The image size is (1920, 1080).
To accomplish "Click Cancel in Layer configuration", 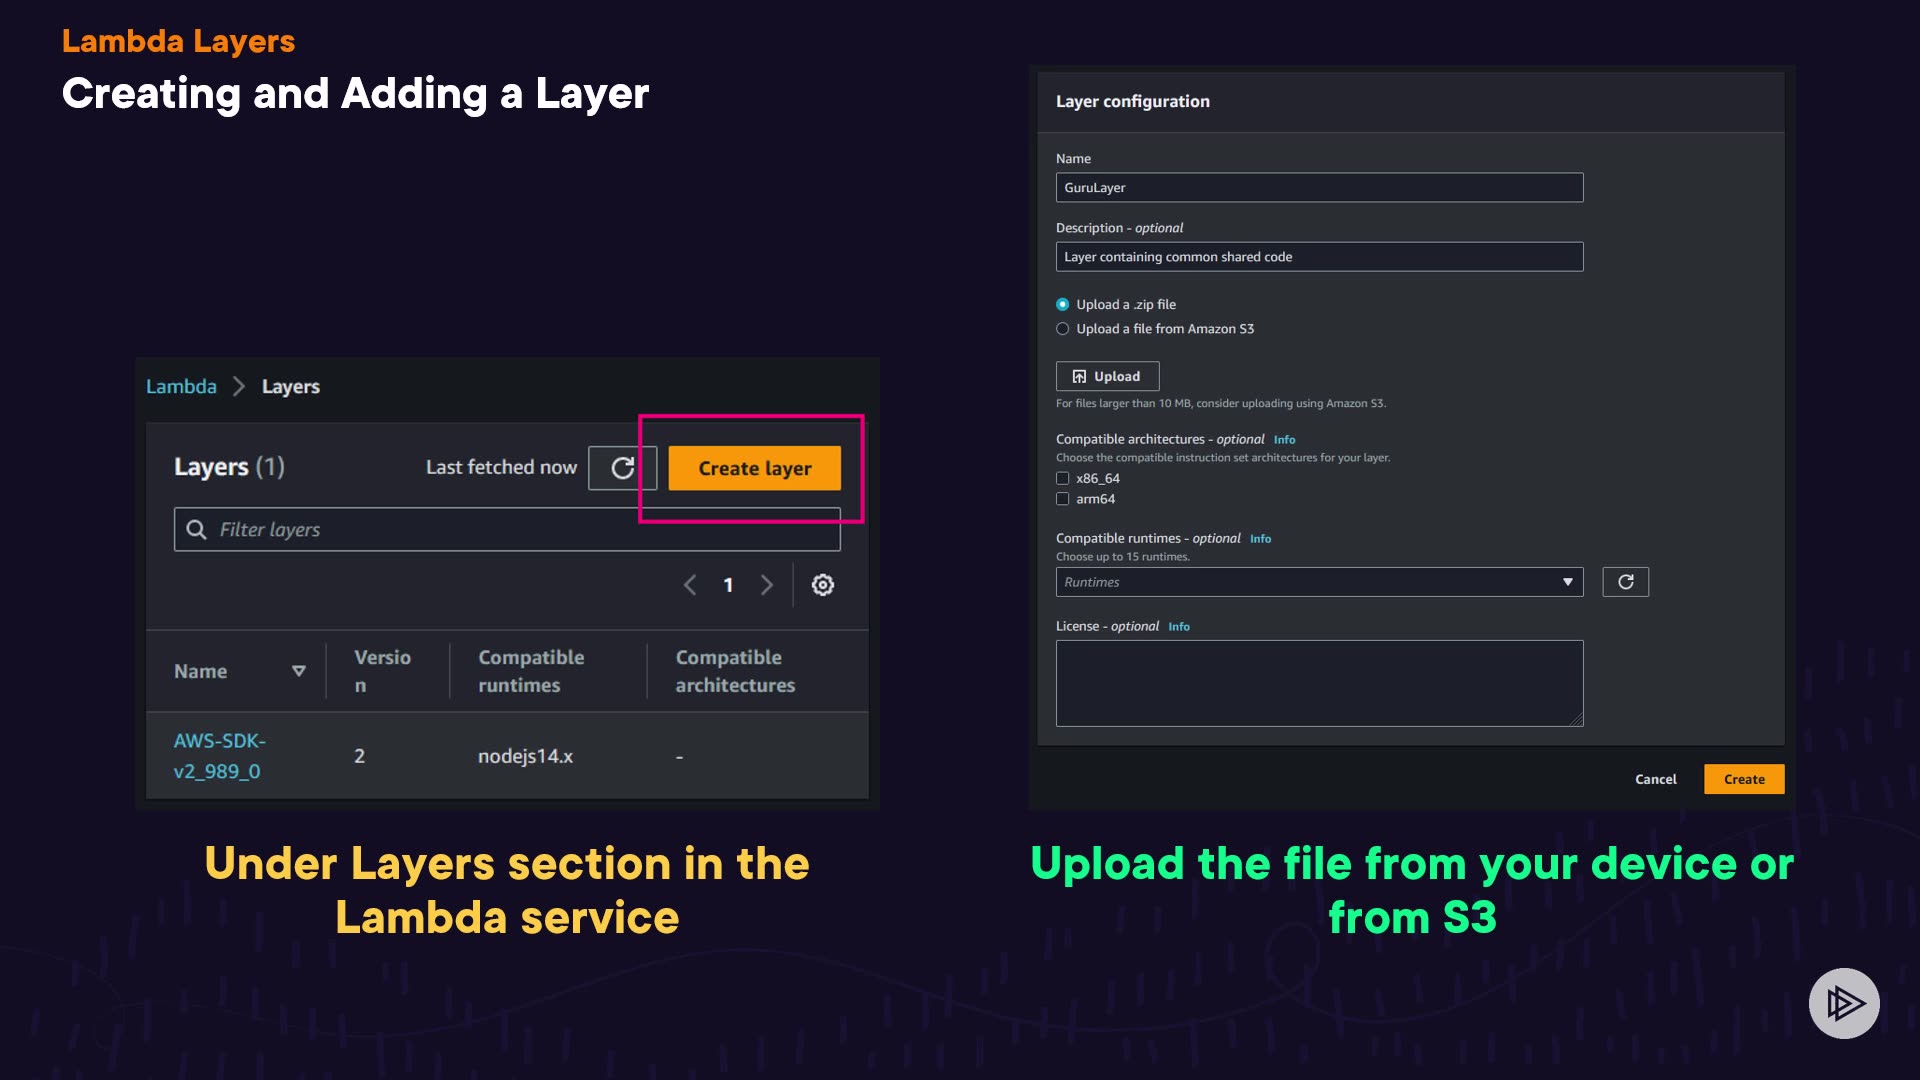I will (x=1655, y=779).
